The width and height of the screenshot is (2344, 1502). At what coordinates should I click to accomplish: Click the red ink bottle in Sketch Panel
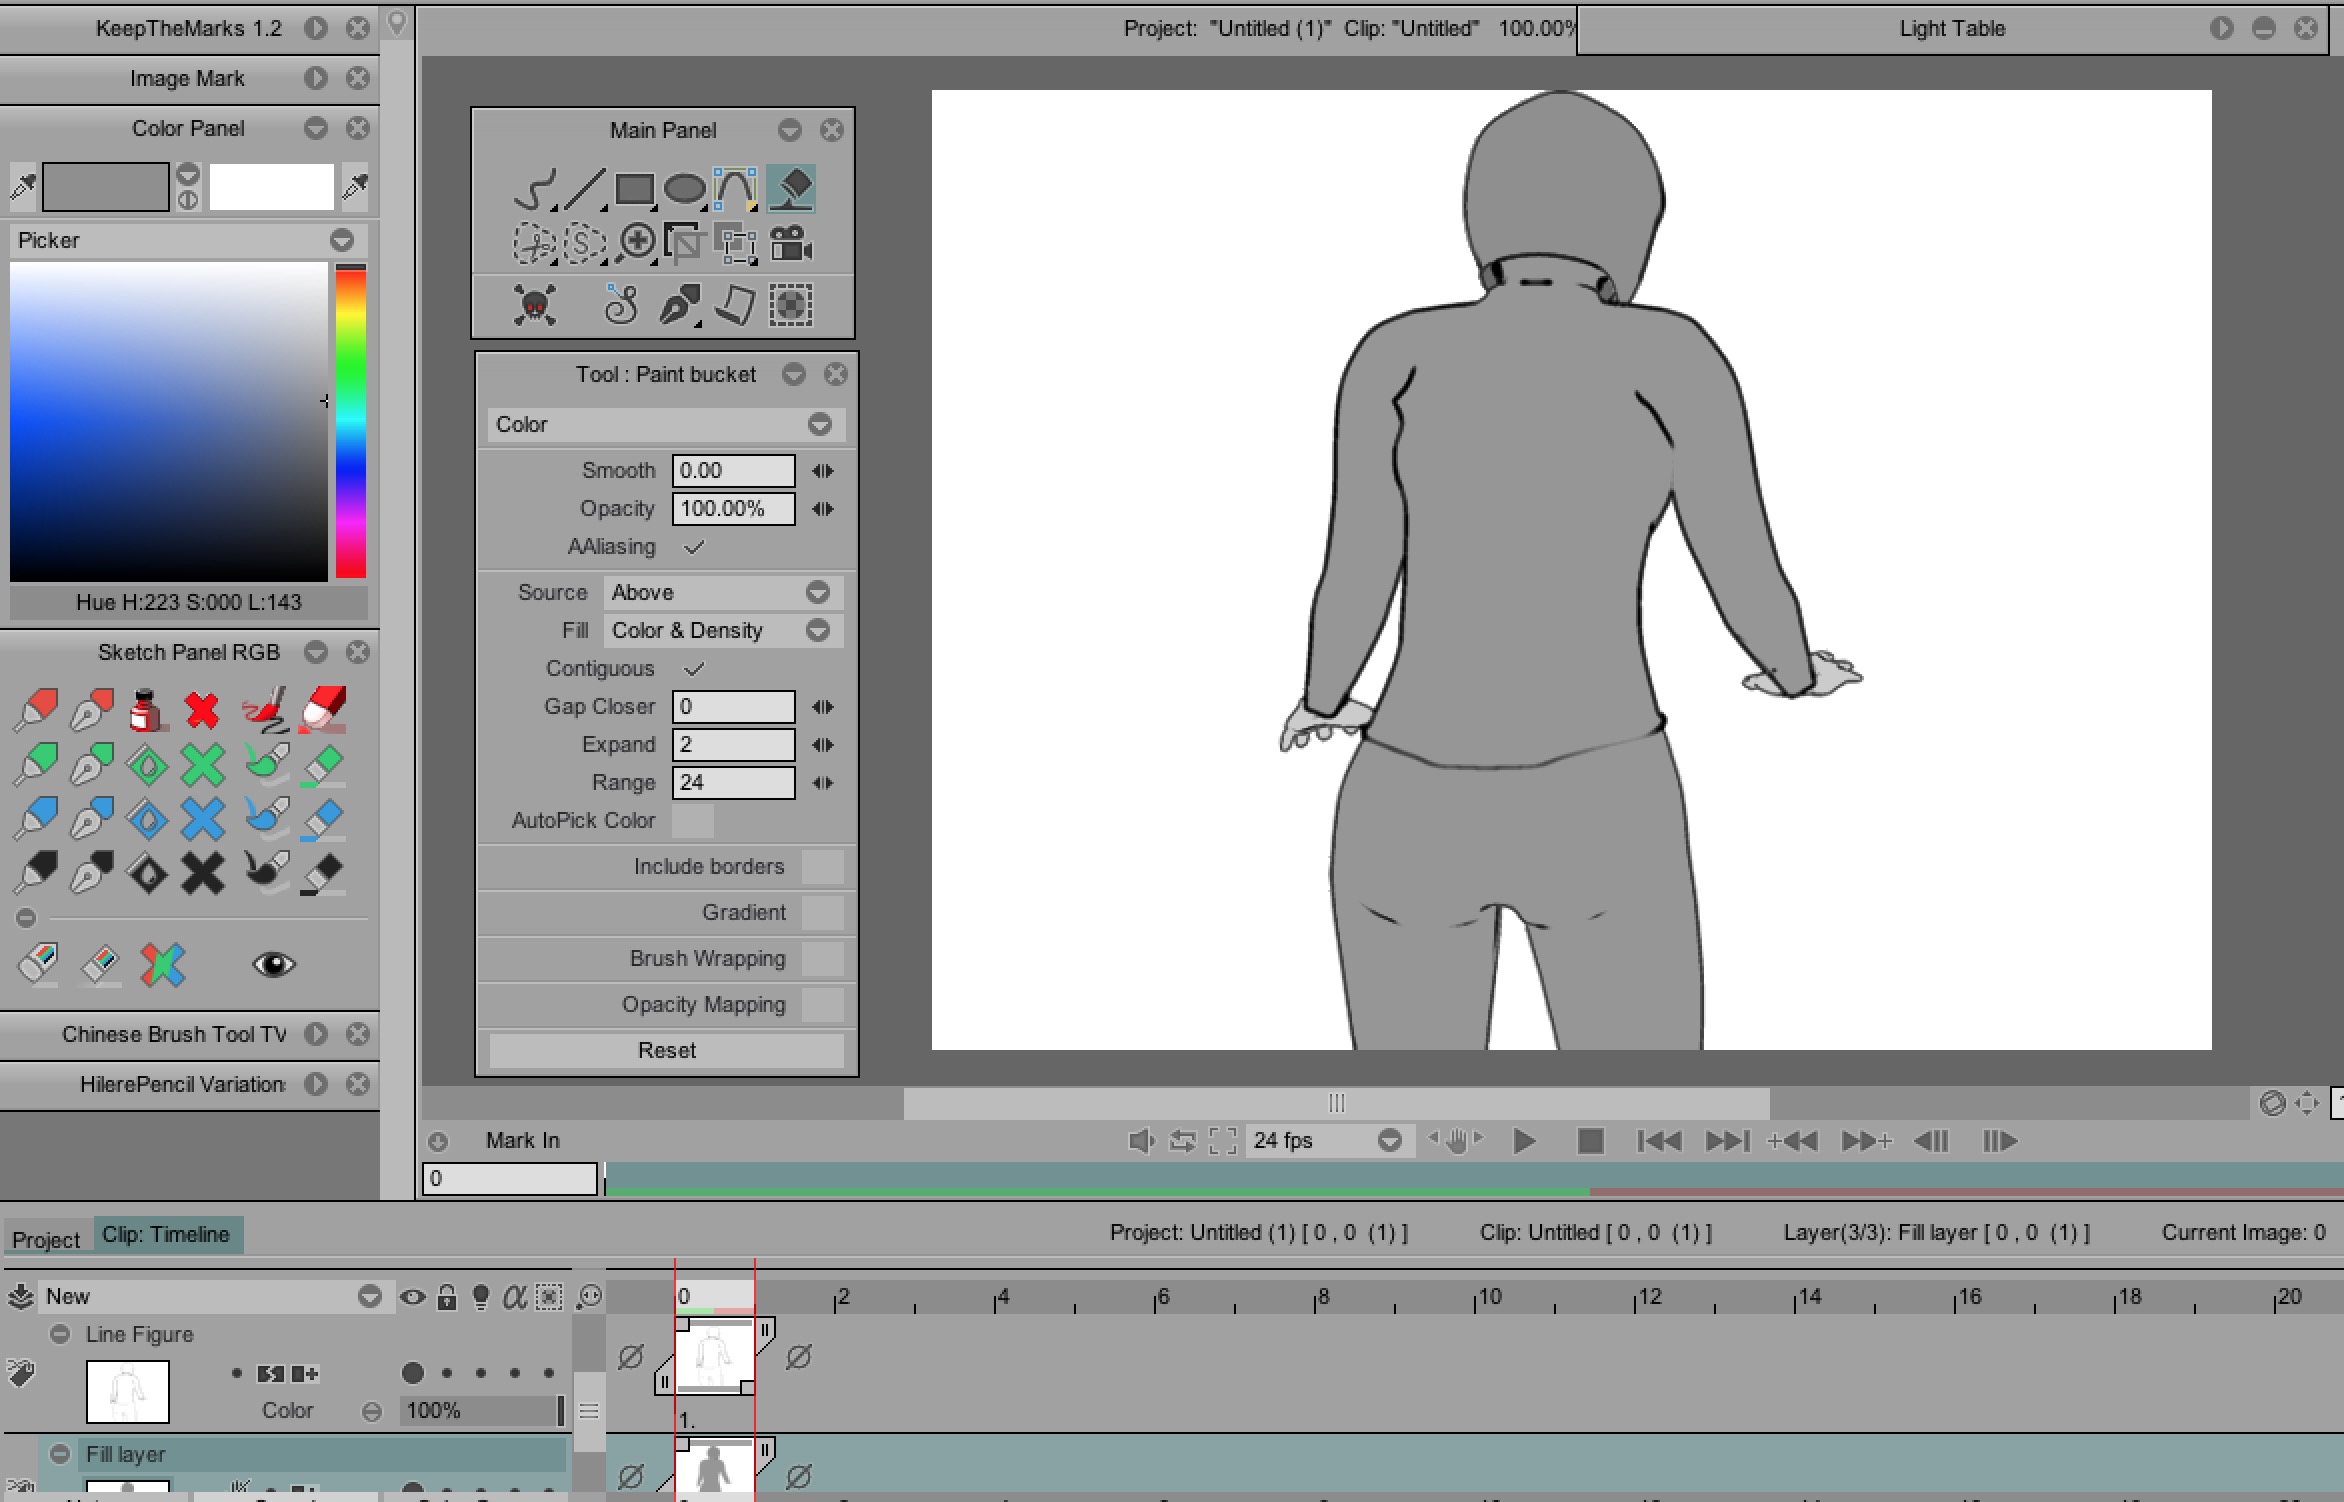[147, 710]
